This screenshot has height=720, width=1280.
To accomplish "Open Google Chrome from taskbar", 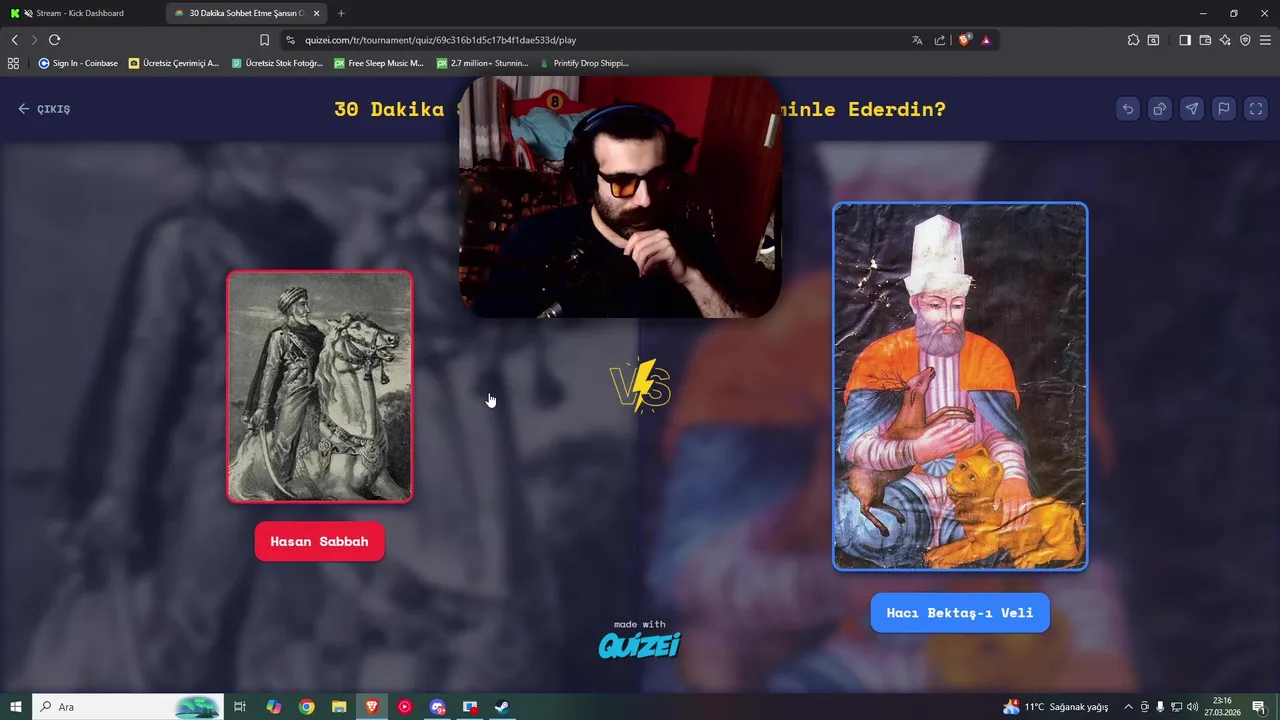I will 307,707.
